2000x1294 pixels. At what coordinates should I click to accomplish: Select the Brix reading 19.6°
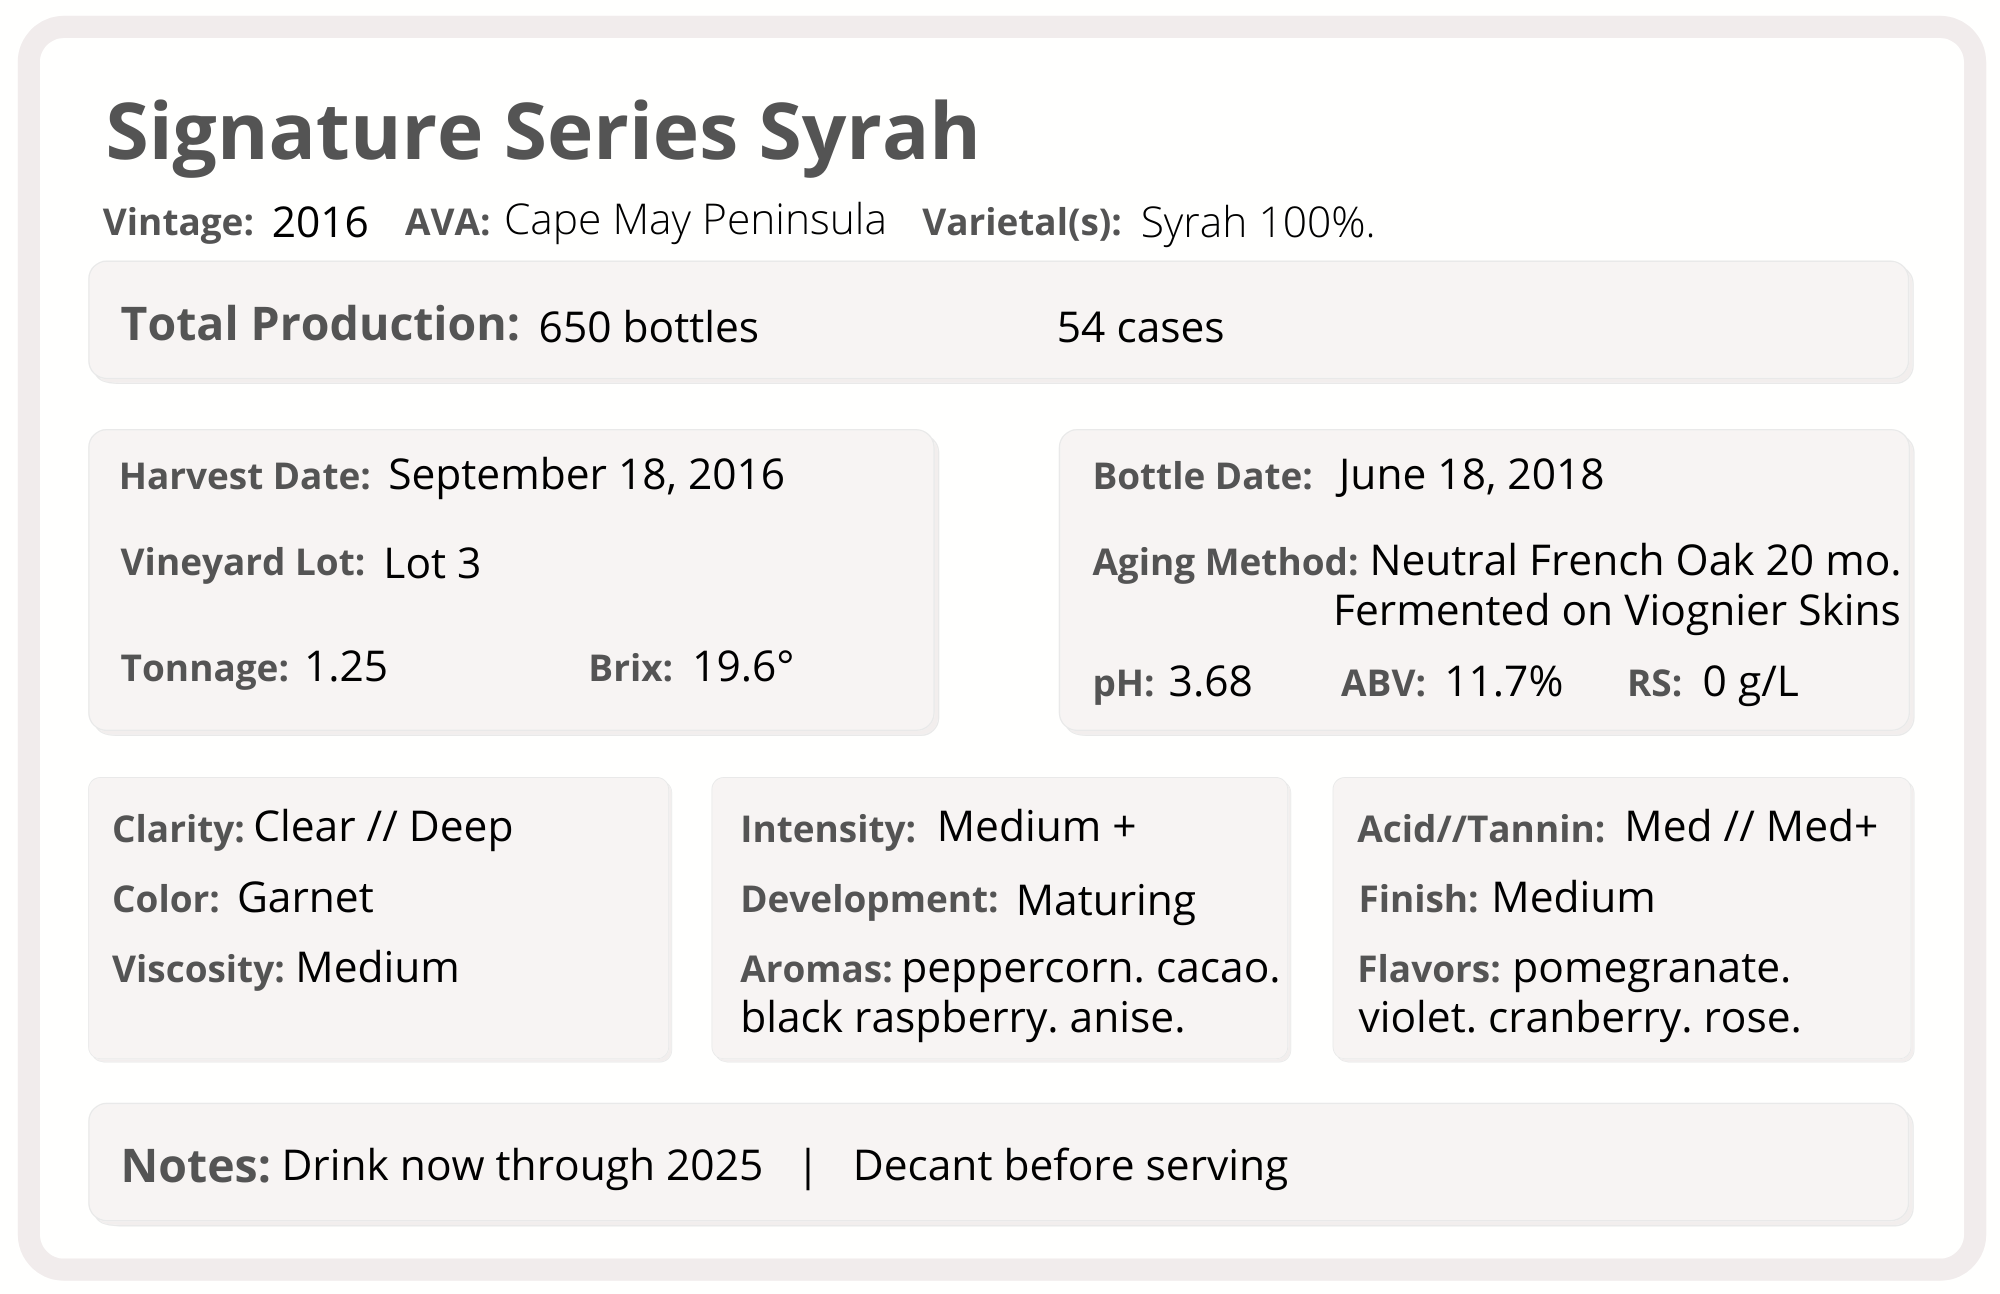(x=743, y=666)
